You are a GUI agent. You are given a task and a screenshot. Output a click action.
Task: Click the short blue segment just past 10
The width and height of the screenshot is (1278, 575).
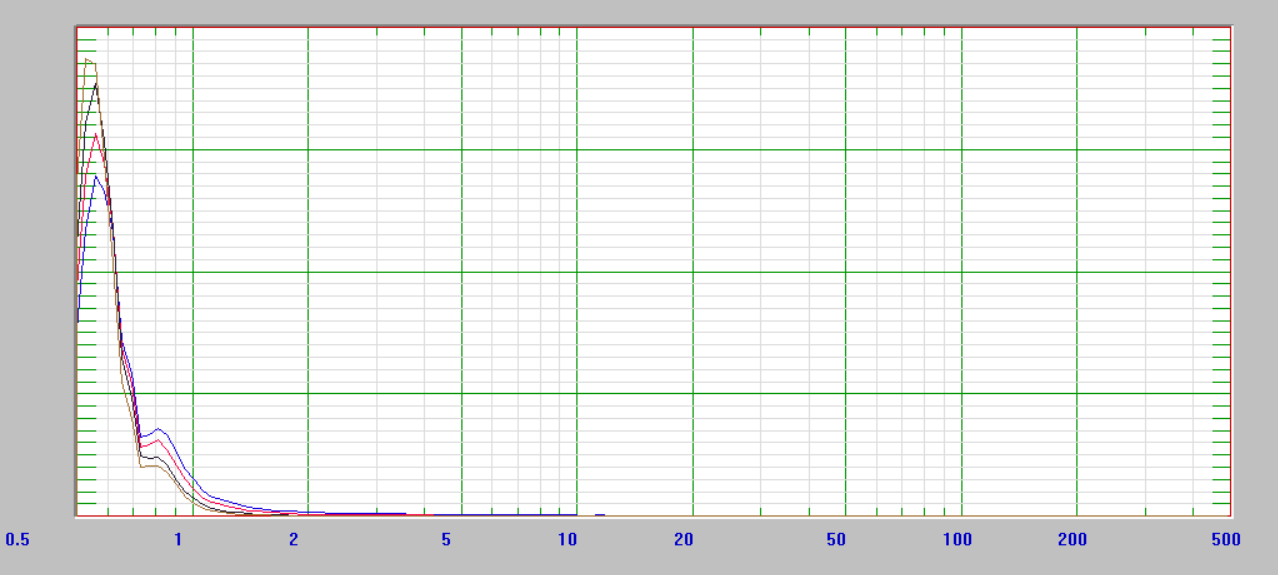coord(600,515)
